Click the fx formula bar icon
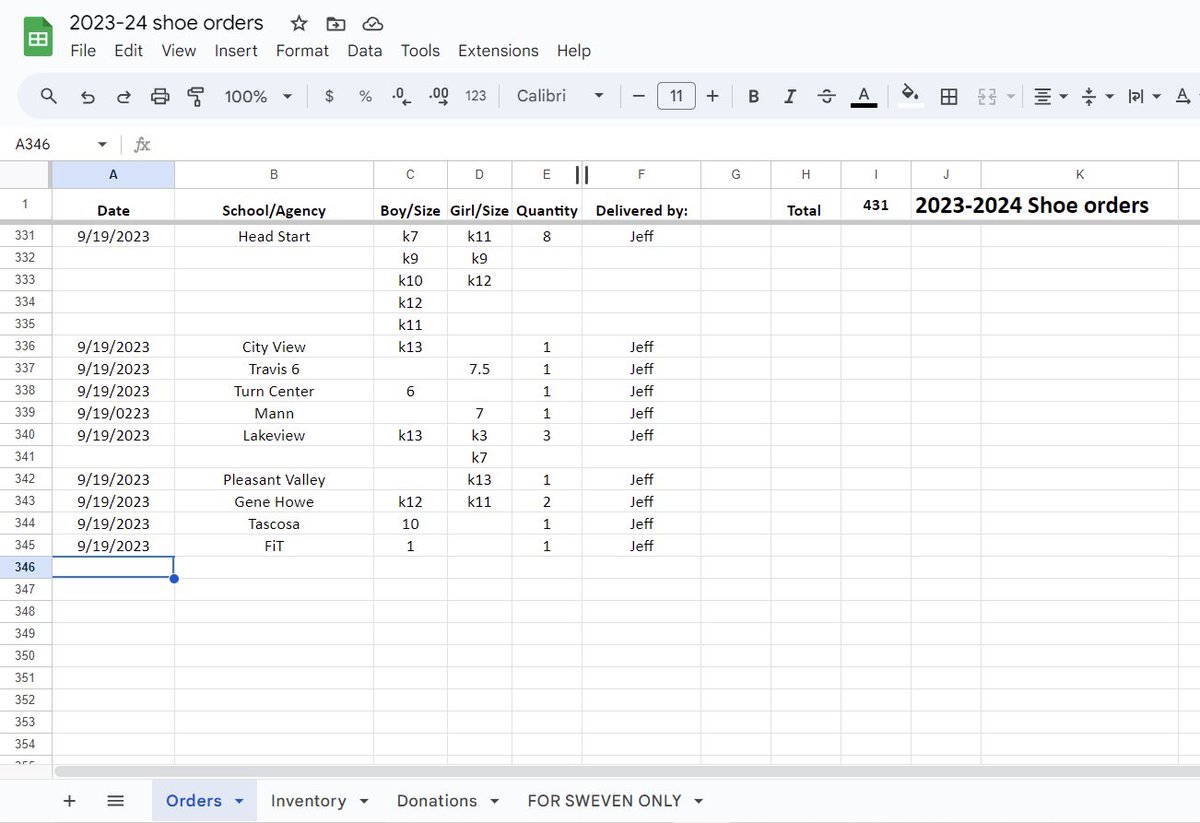The width and height of the screenshot is (1200, 823). [142, 145]
